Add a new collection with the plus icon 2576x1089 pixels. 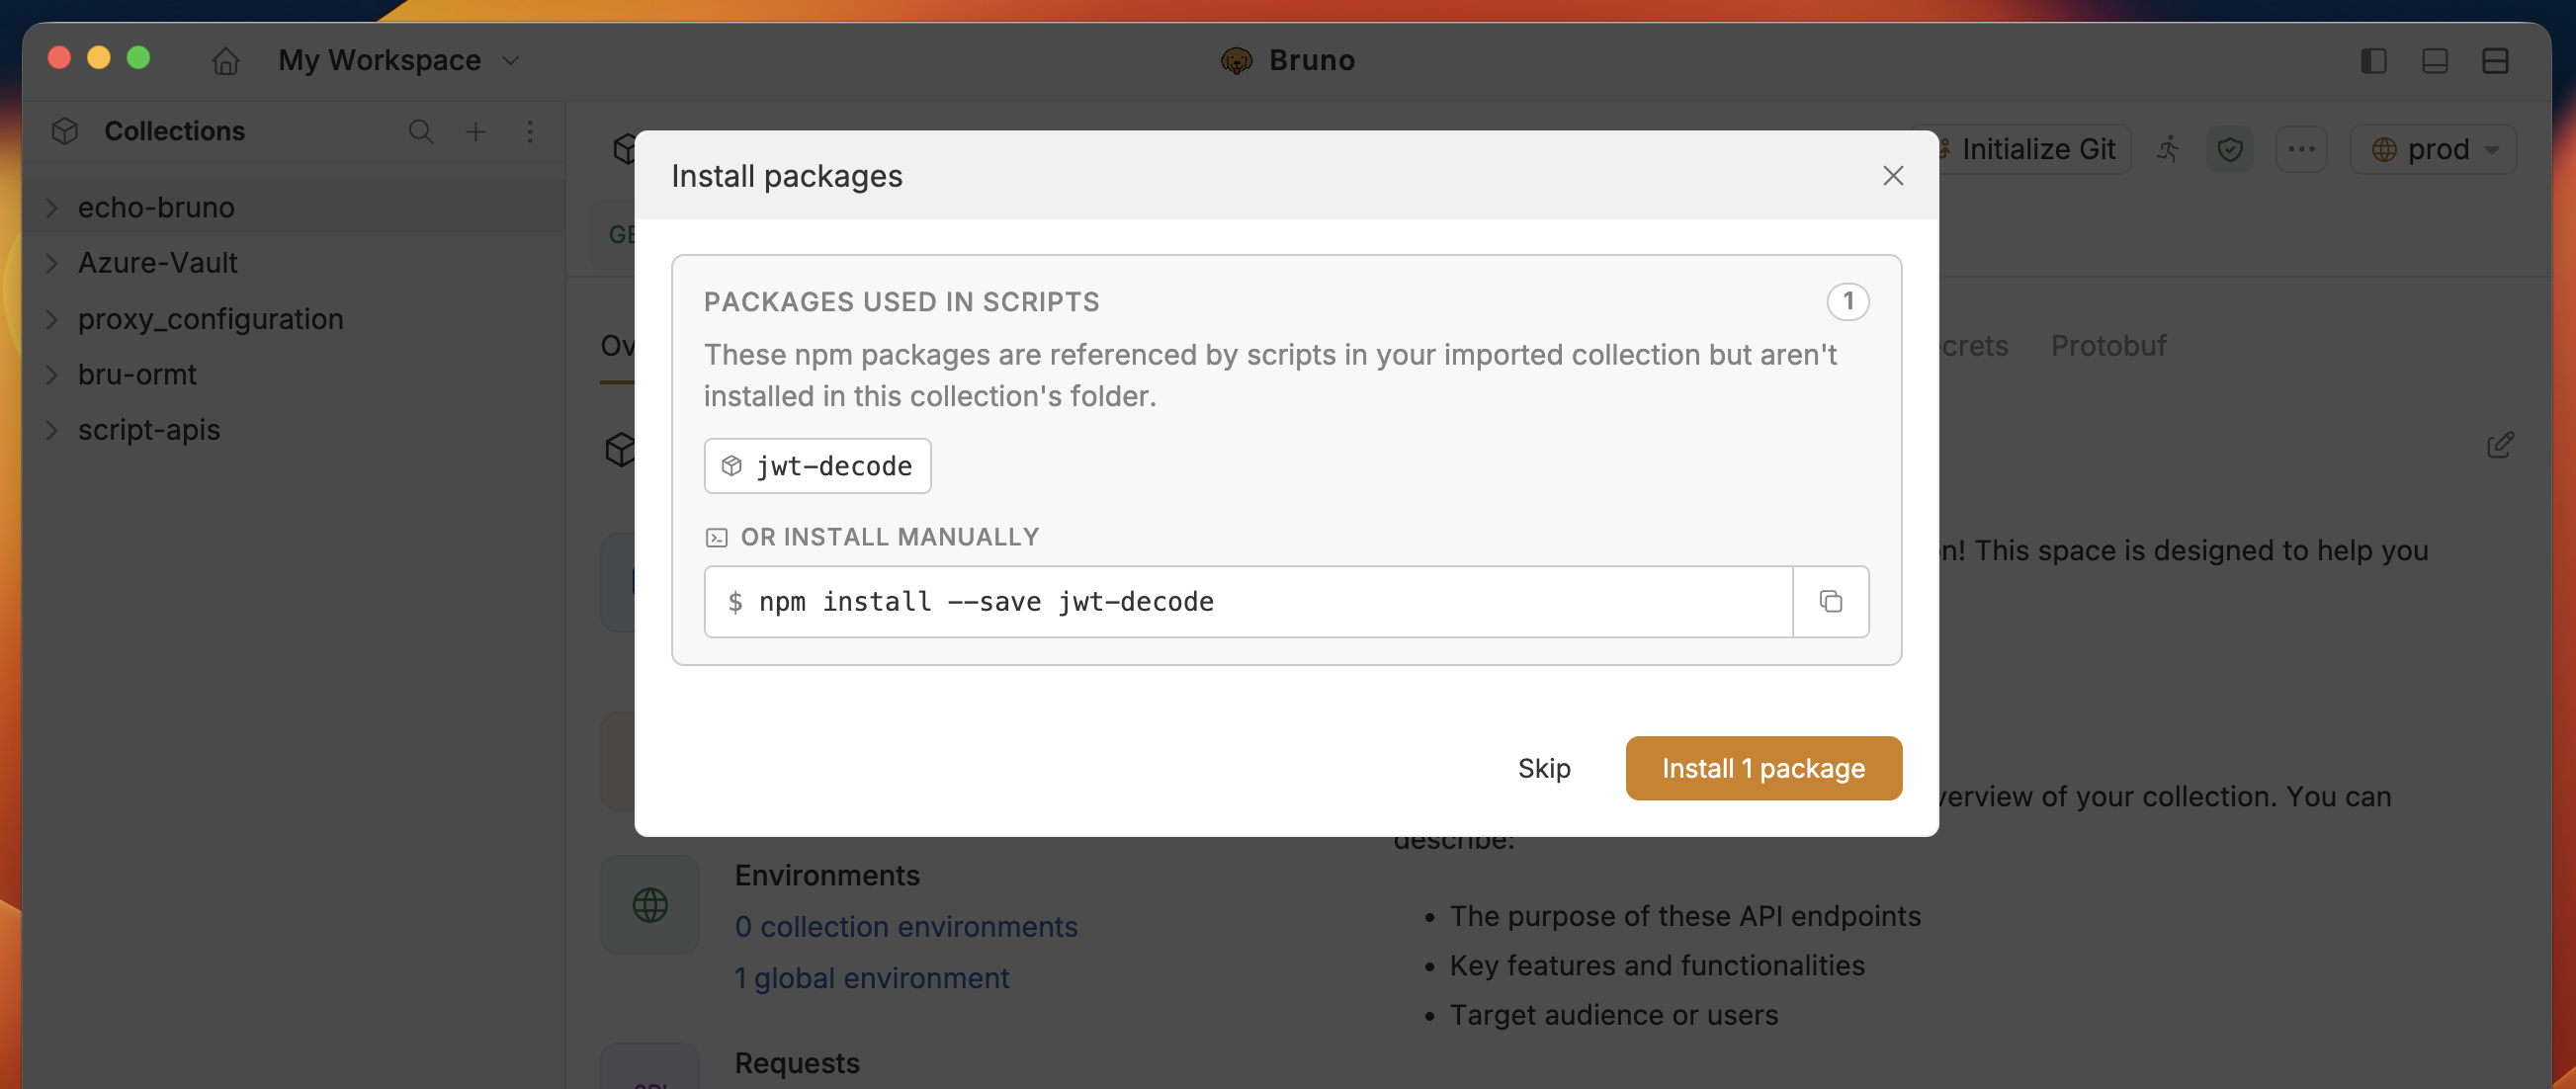(476, 131)
